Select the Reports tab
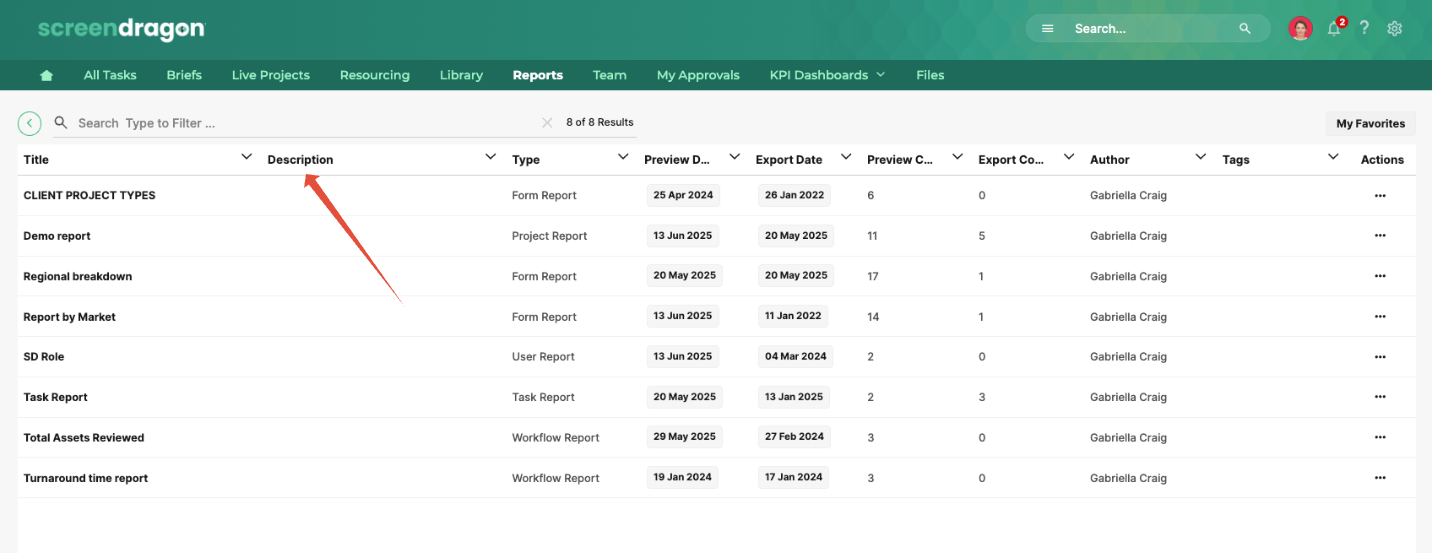 pos(538,75)
